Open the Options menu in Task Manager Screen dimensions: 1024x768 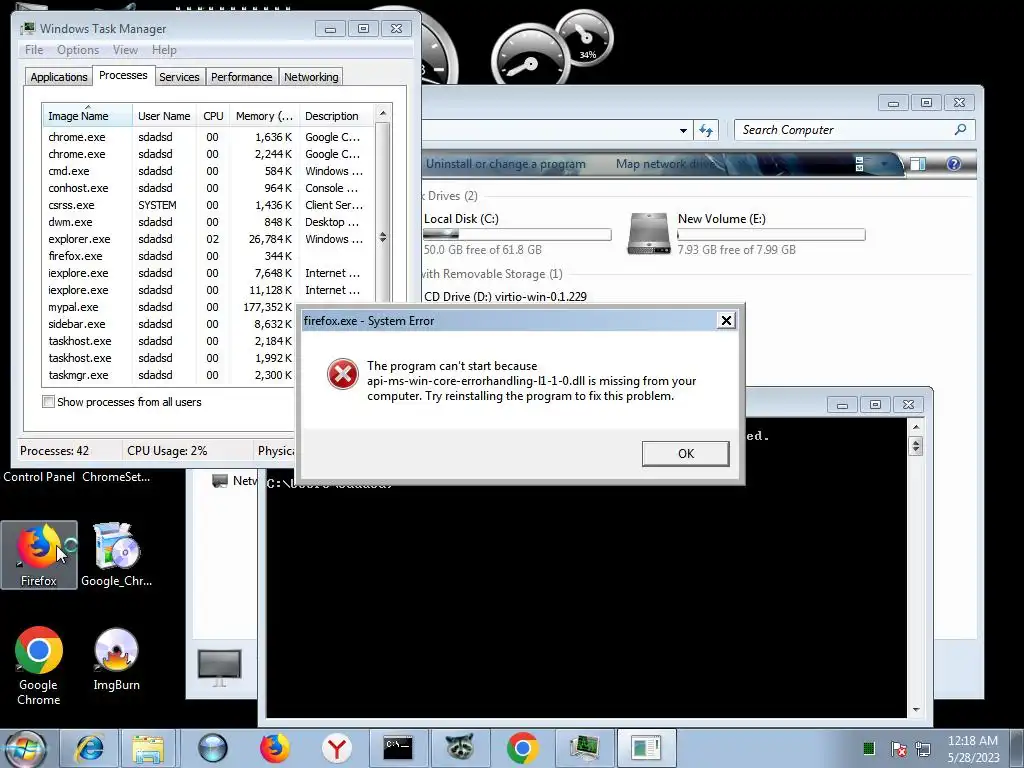78,50
